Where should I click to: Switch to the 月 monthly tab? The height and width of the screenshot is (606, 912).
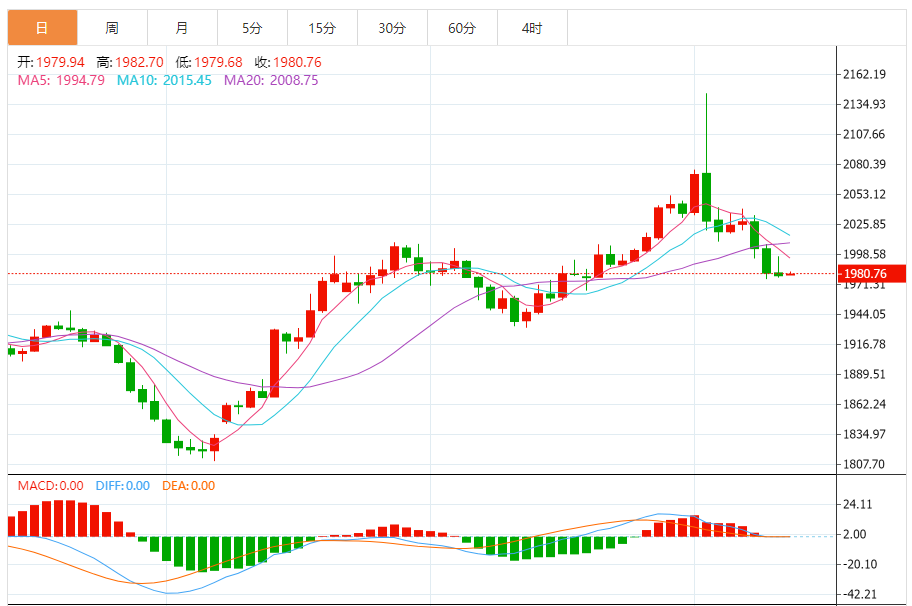[182, 27]
